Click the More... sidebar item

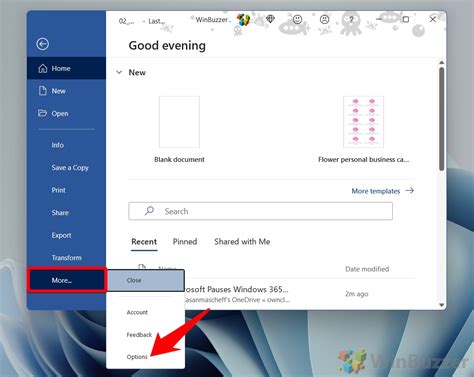(67, 280)
